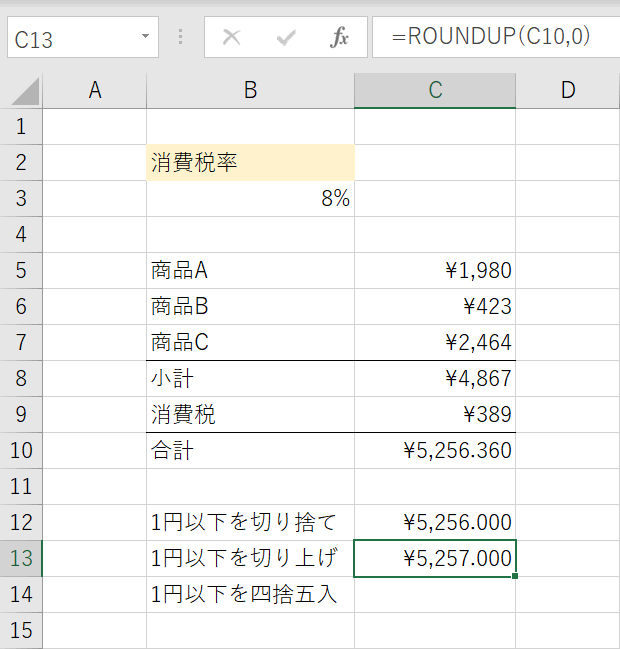620x649 pixels.
Task: Click the 商品B label cell
Action: pos(250,307)
